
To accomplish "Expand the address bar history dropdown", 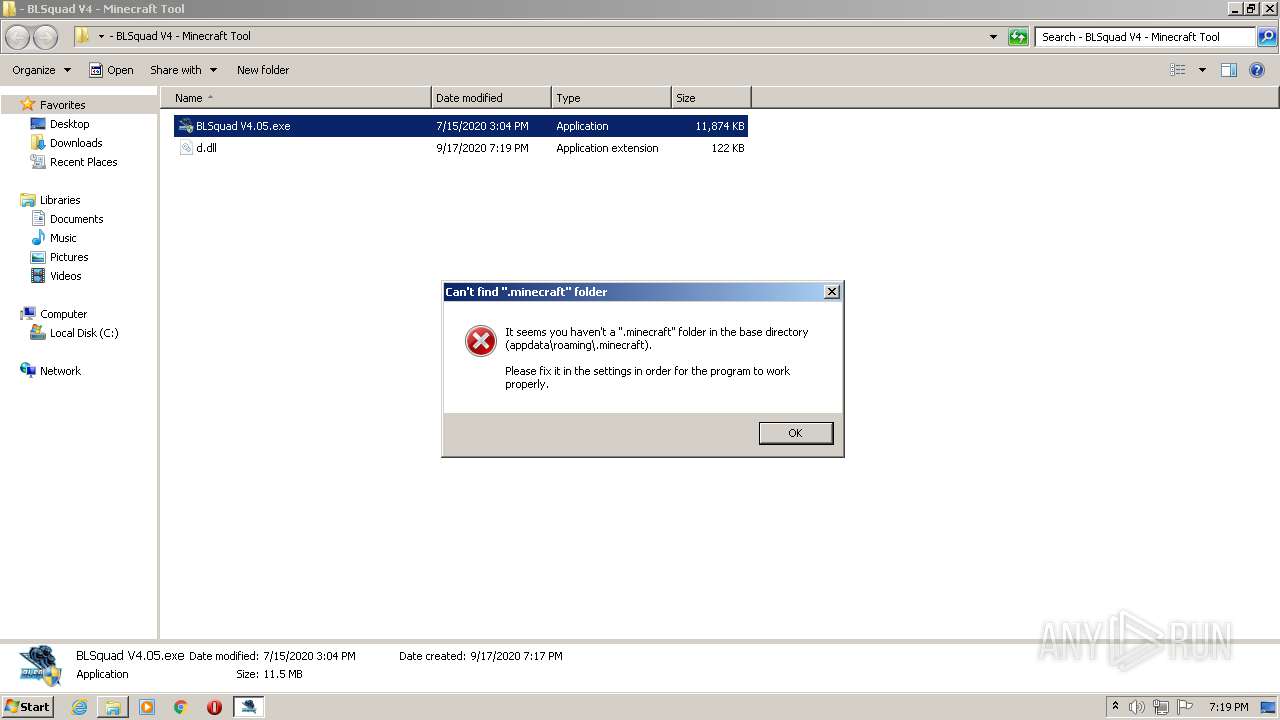I will click(x=993, y=37).
